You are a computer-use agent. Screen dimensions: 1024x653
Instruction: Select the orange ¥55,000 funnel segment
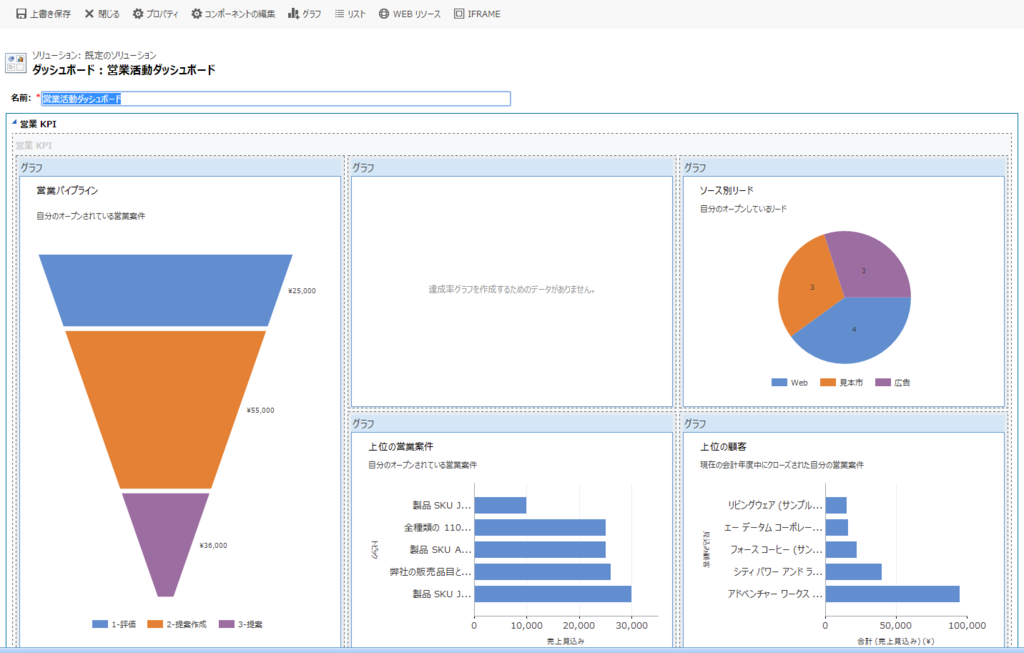click(x=166, y=409)
